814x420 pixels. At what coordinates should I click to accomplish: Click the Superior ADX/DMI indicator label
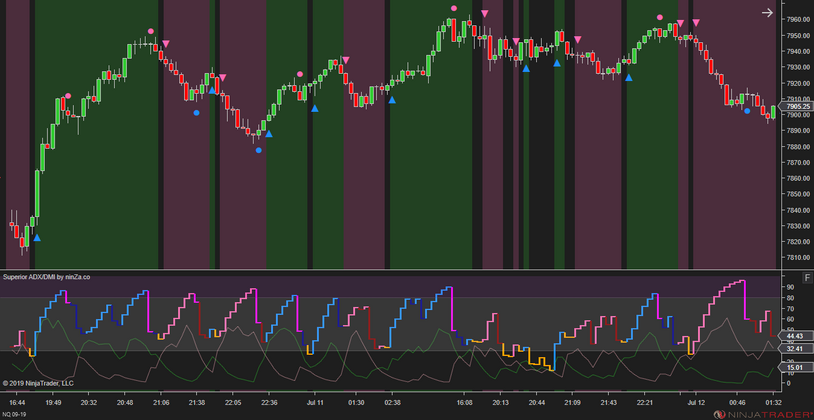47,277
